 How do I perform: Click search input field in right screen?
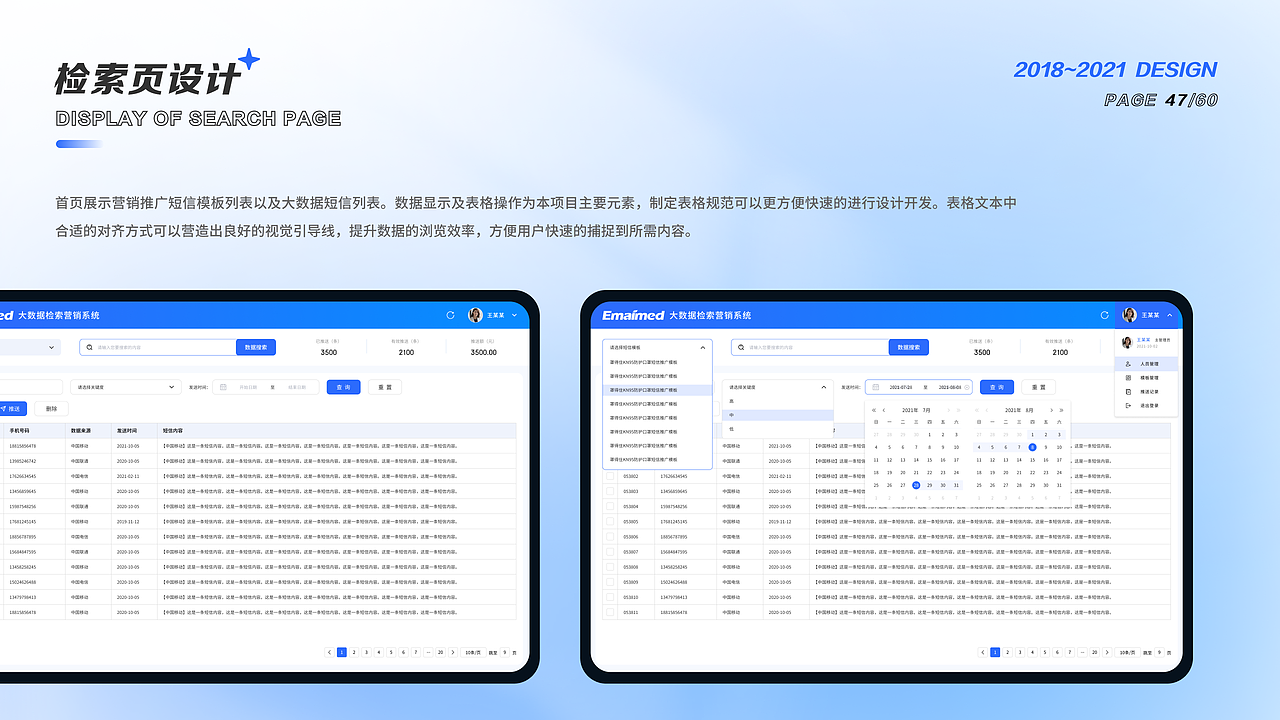(x=810, y=347)
